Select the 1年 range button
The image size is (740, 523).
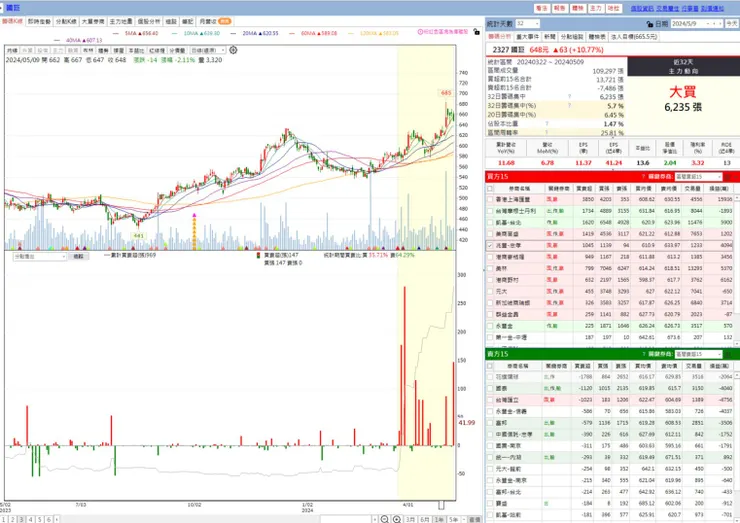[x=439, y=519]
